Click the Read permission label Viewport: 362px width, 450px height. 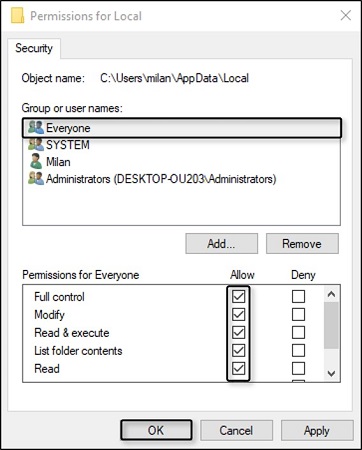[47, 369]
